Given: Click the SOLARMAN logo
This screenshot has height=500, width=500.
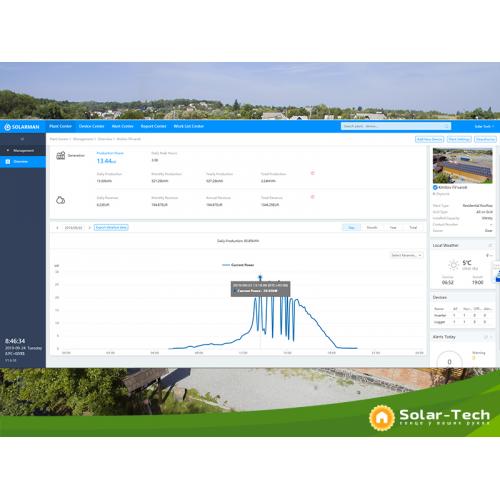Looking at the screenshot, I should tap(22, 127).
